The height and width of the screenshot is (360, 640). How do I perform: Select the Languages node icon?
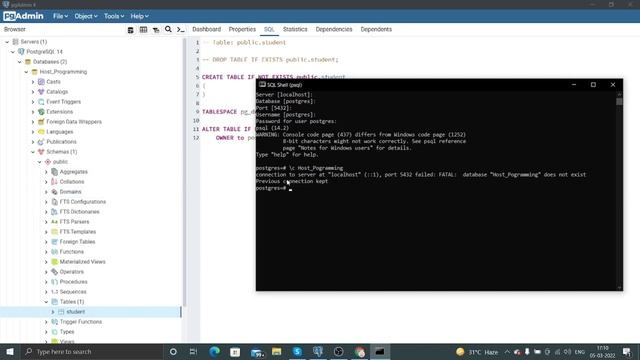pos(41,132)
